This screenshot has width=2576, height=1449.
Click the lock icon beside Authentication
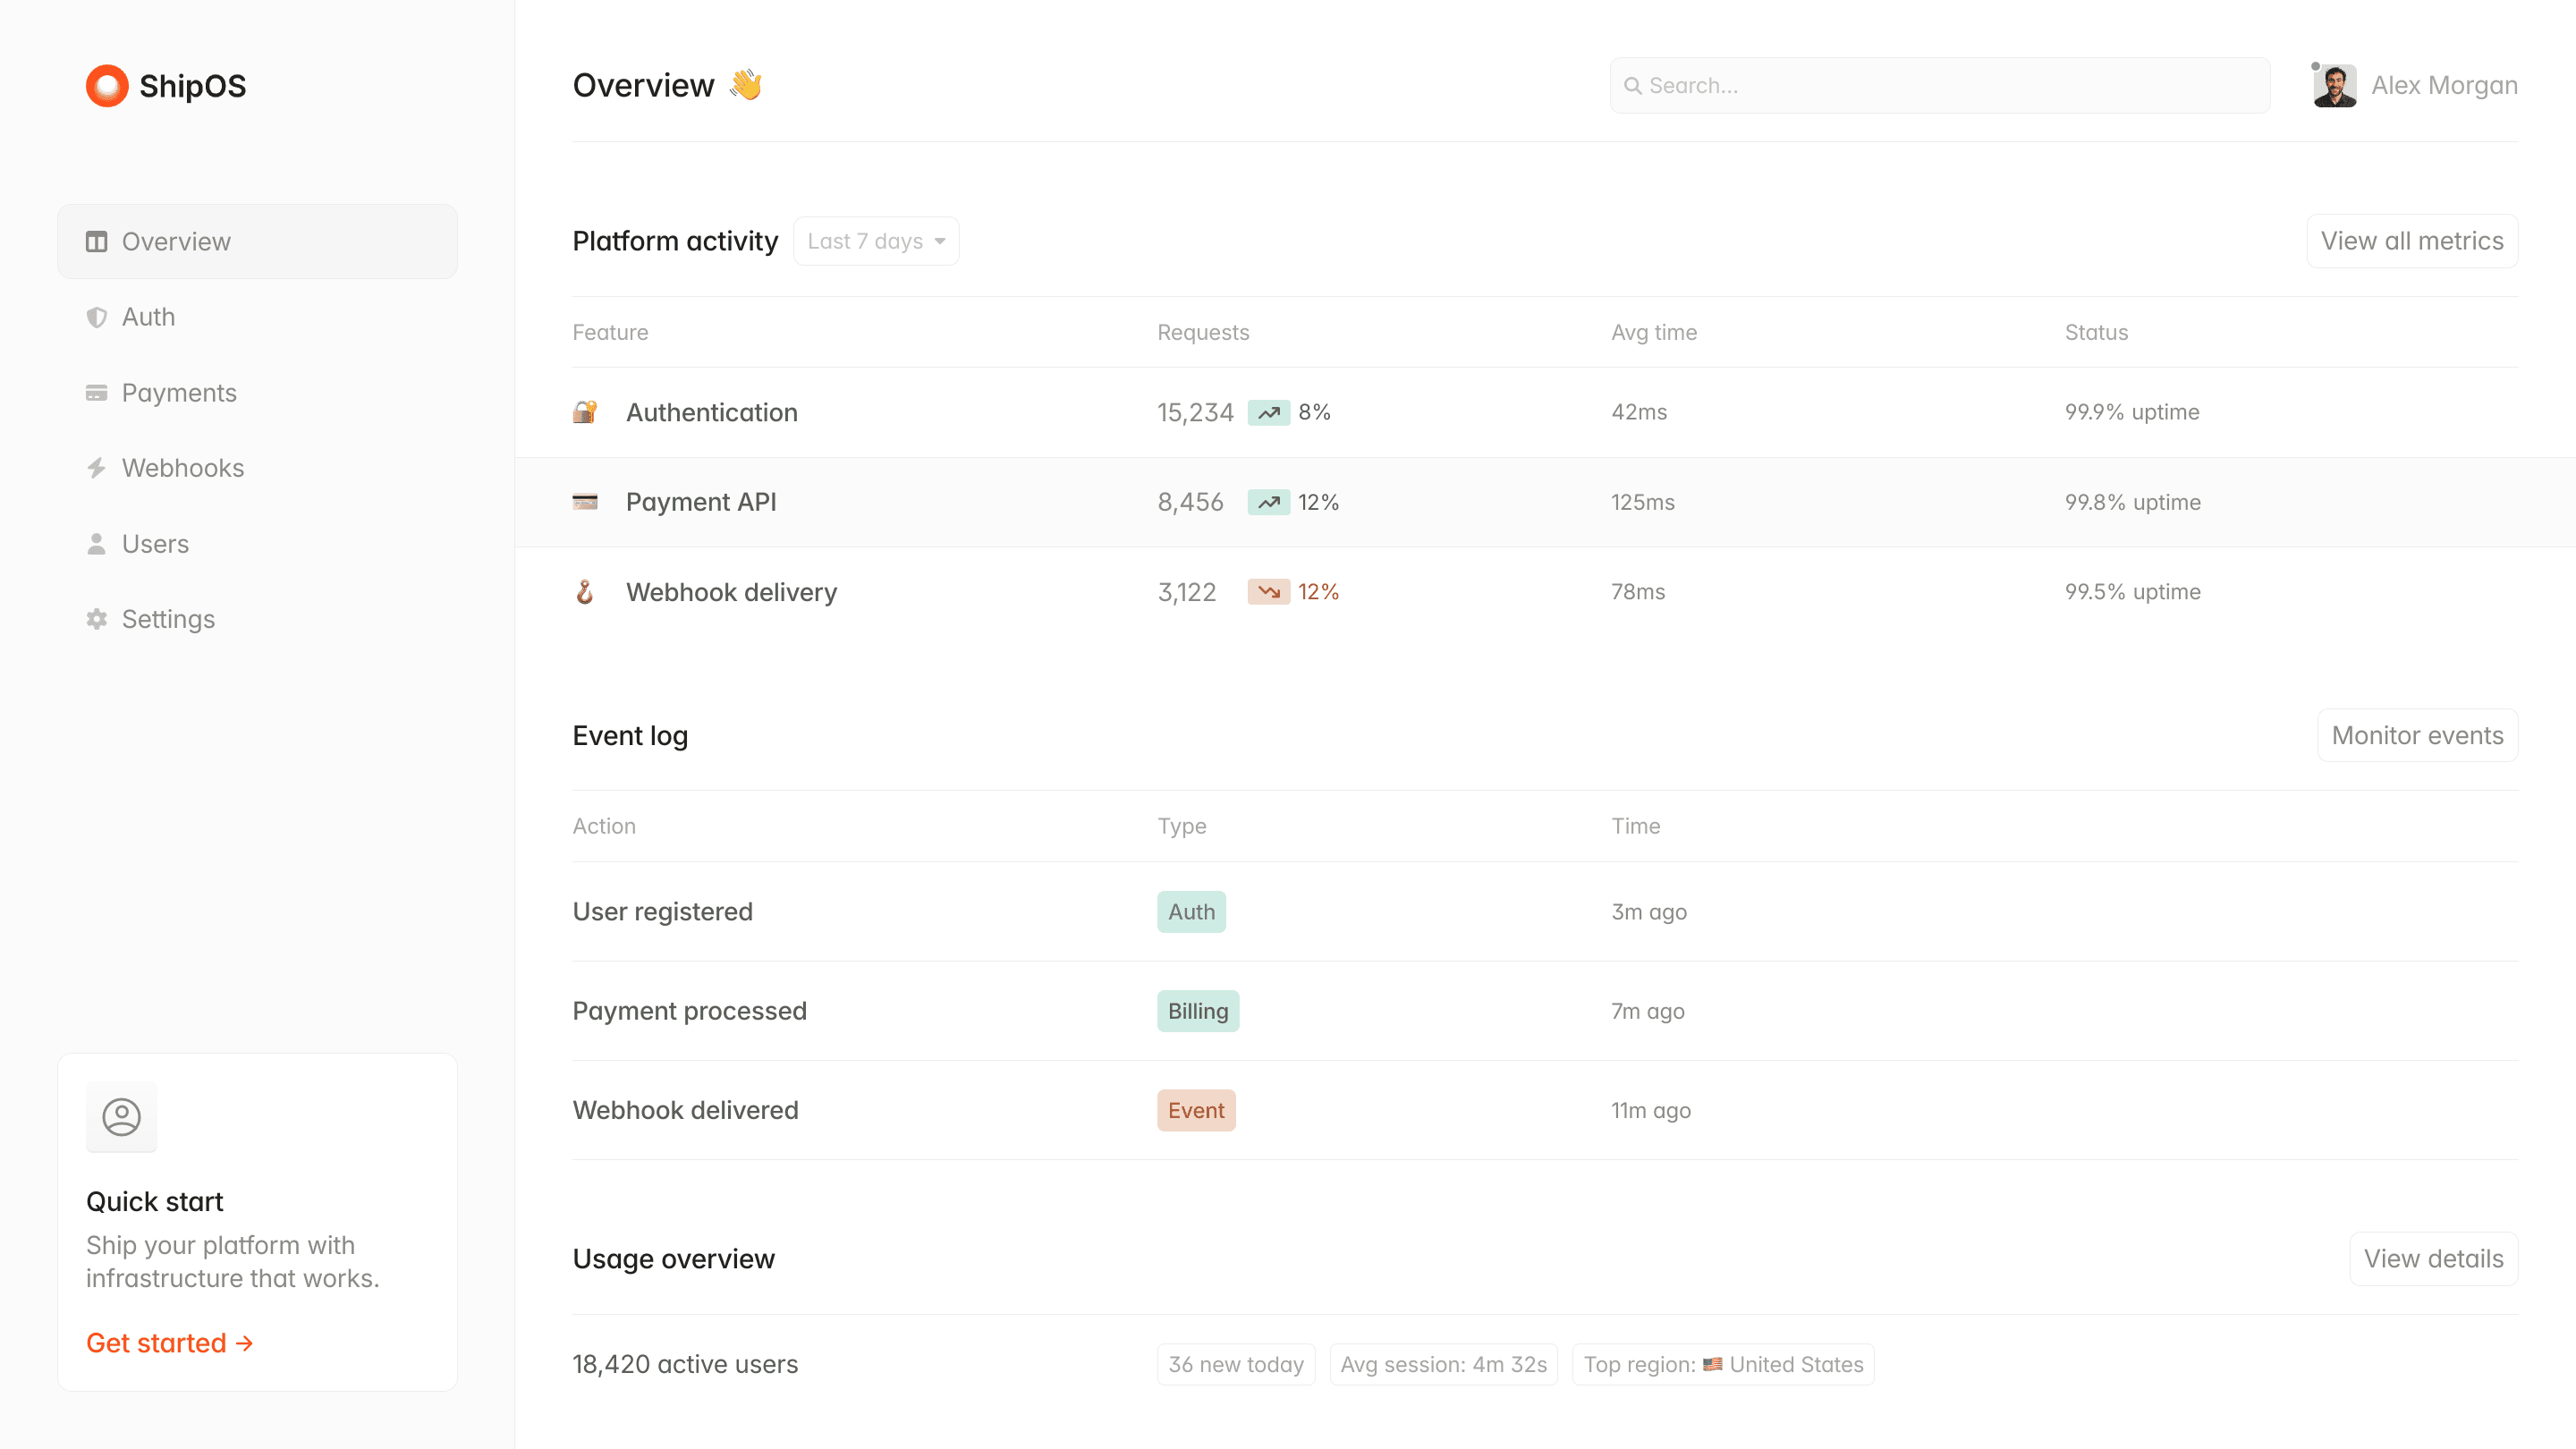click(586, 411)
